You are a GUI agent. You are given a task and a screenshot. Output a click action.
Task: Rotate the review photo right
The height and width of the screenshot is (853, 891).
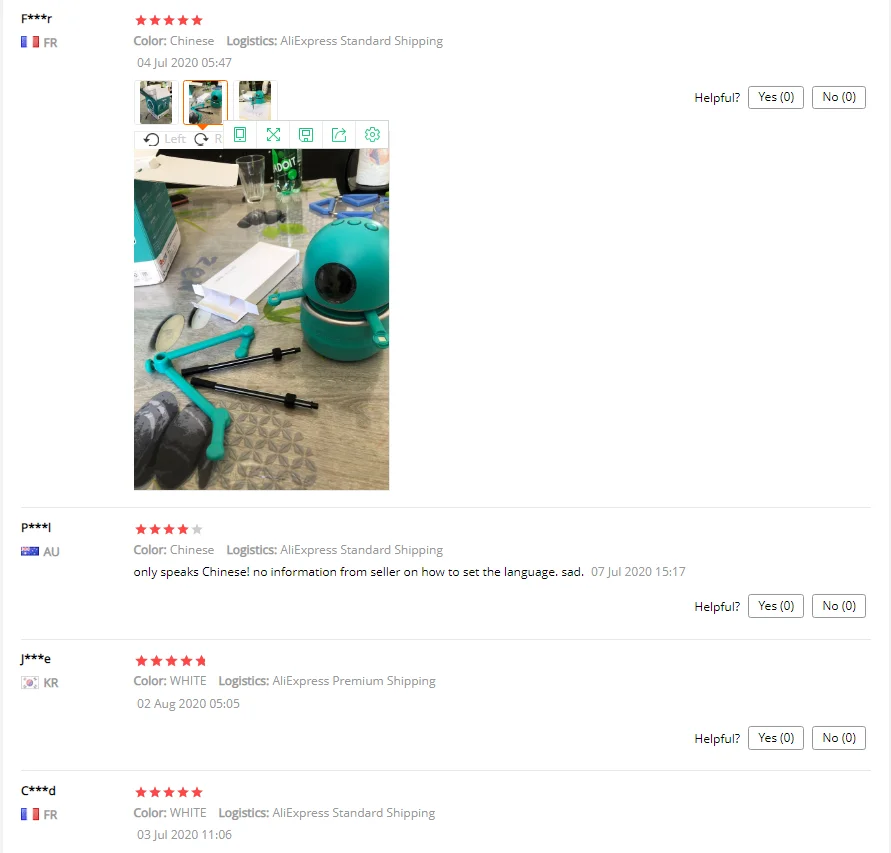208,139
